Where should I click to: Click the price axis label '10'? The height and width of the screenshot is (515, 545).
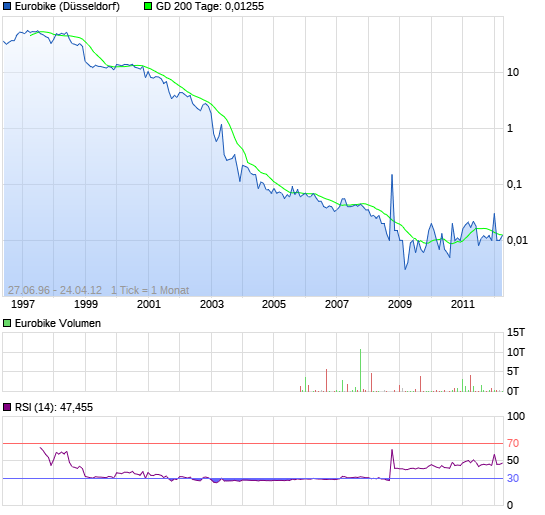513,72
